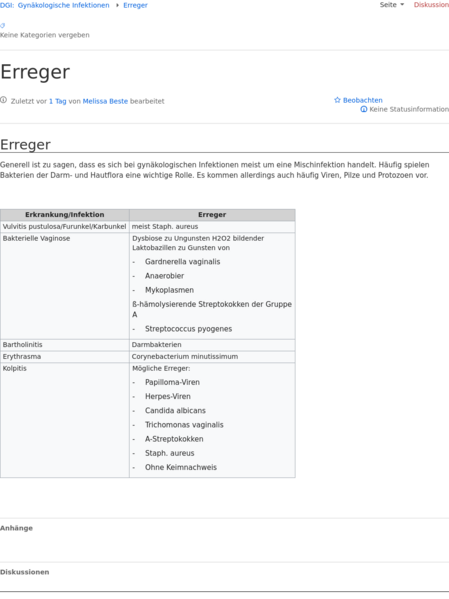Viewport: 449px width, 599px height.
Task: Select the 'meist Staph. aureus' cell
Action: [212, 227]
